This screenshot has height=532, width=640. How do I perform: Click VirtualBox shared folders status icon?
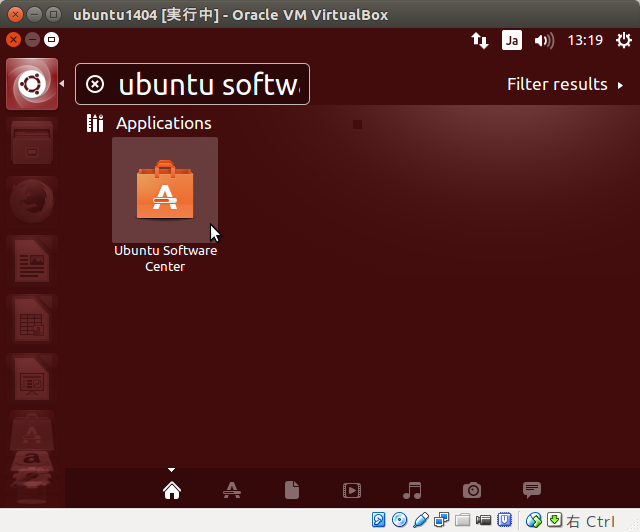coord(462,520)
